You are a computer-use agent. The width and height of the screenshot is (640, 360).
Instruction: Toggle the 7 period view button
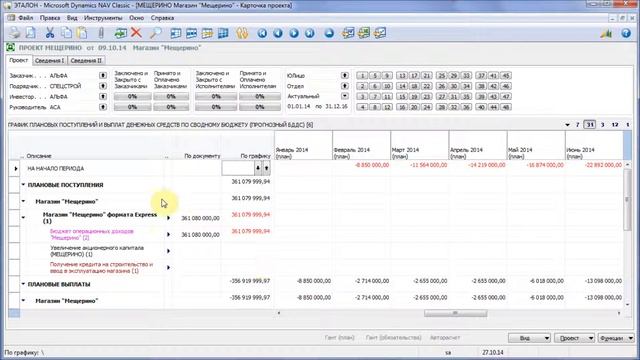578,124
